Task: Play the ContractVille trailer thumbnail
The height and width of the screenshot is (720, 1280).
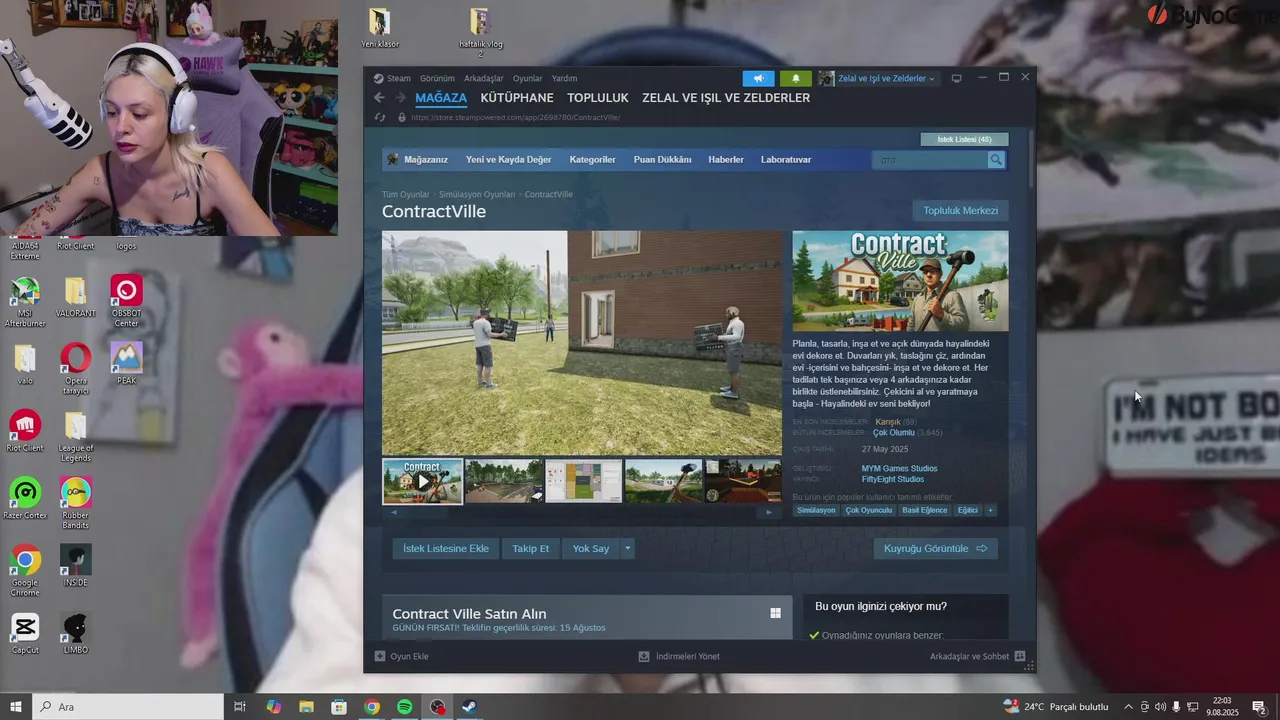Action: 423,482
